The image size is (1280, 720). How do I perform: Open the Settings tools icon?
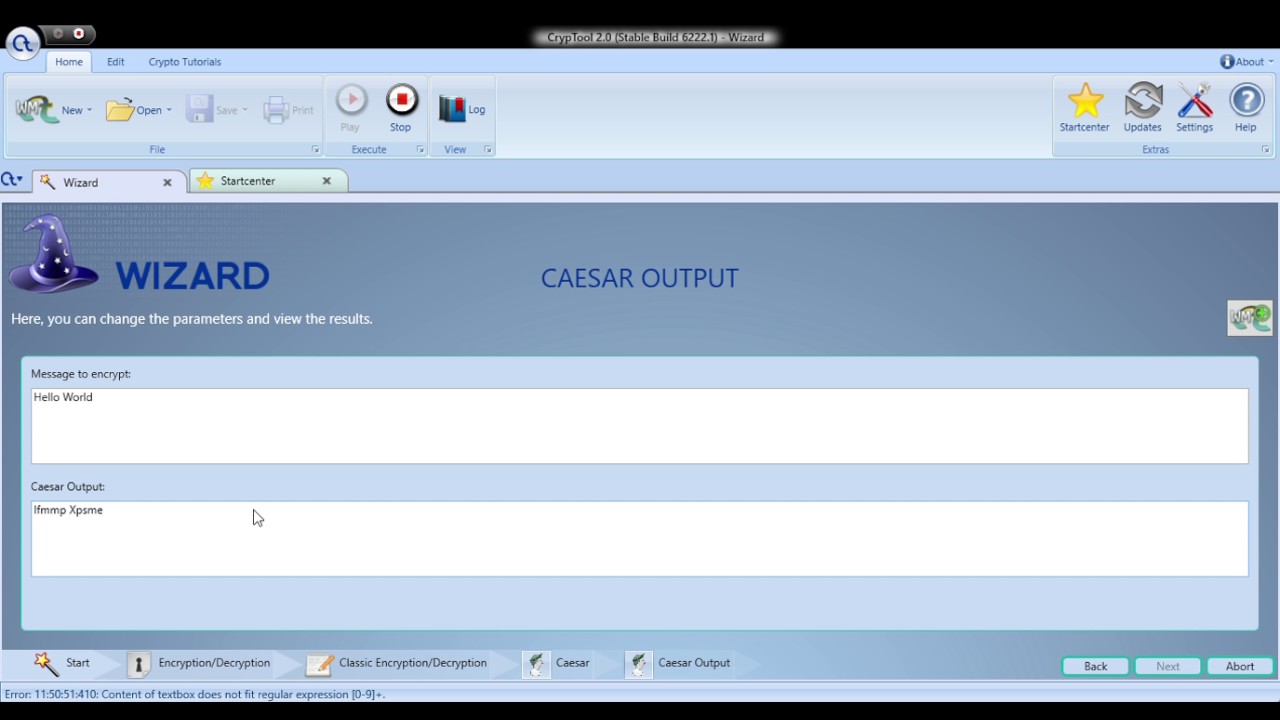tap(1194, 101)
